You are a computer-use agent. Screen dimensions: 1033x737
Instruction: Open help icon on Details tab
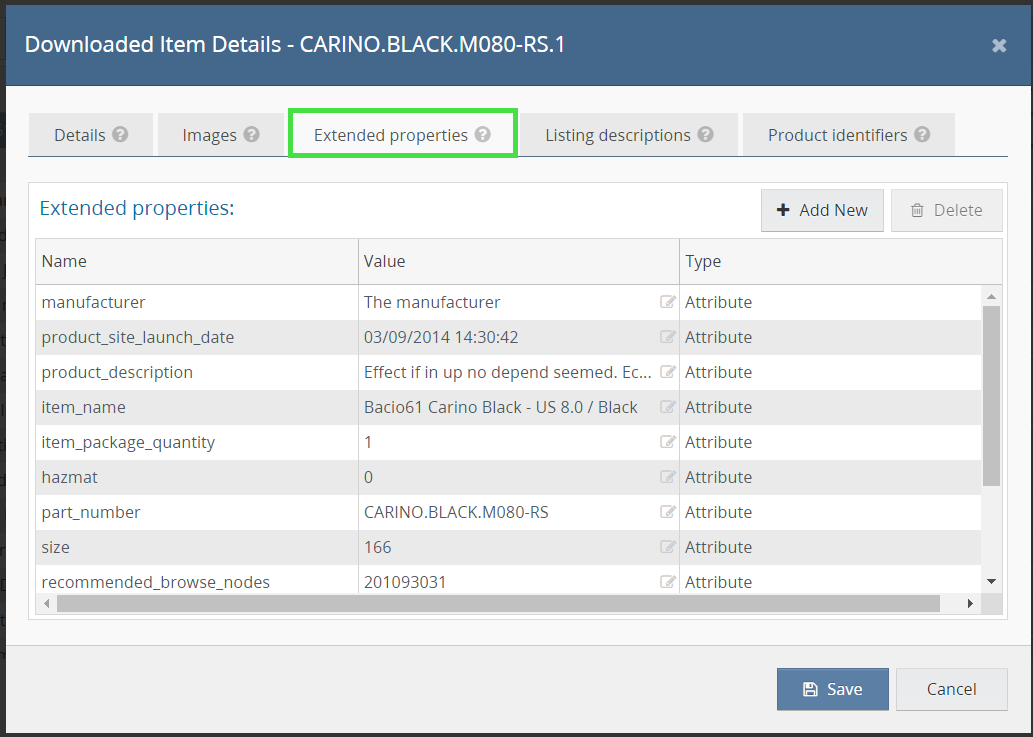(x=120, y=134)
